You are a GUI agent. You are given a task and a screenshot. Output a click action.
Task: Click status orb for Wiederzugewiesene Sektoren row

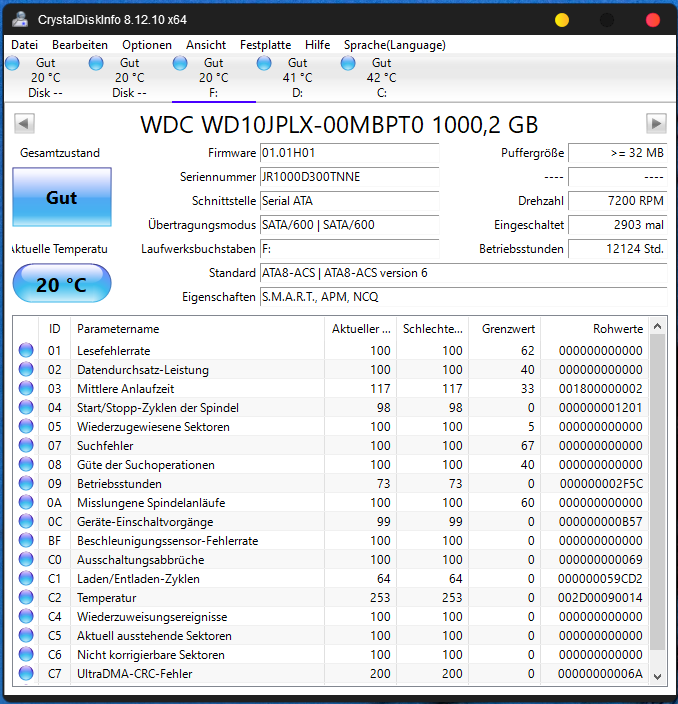click(26, 426)
